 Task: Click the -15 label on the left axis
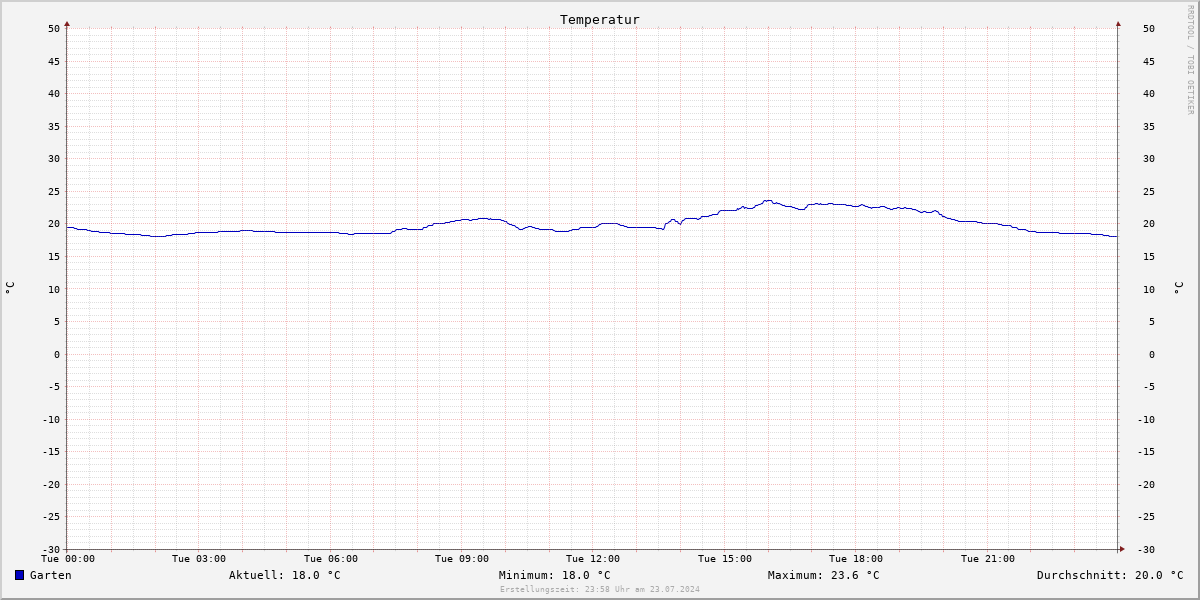[51, 451]
